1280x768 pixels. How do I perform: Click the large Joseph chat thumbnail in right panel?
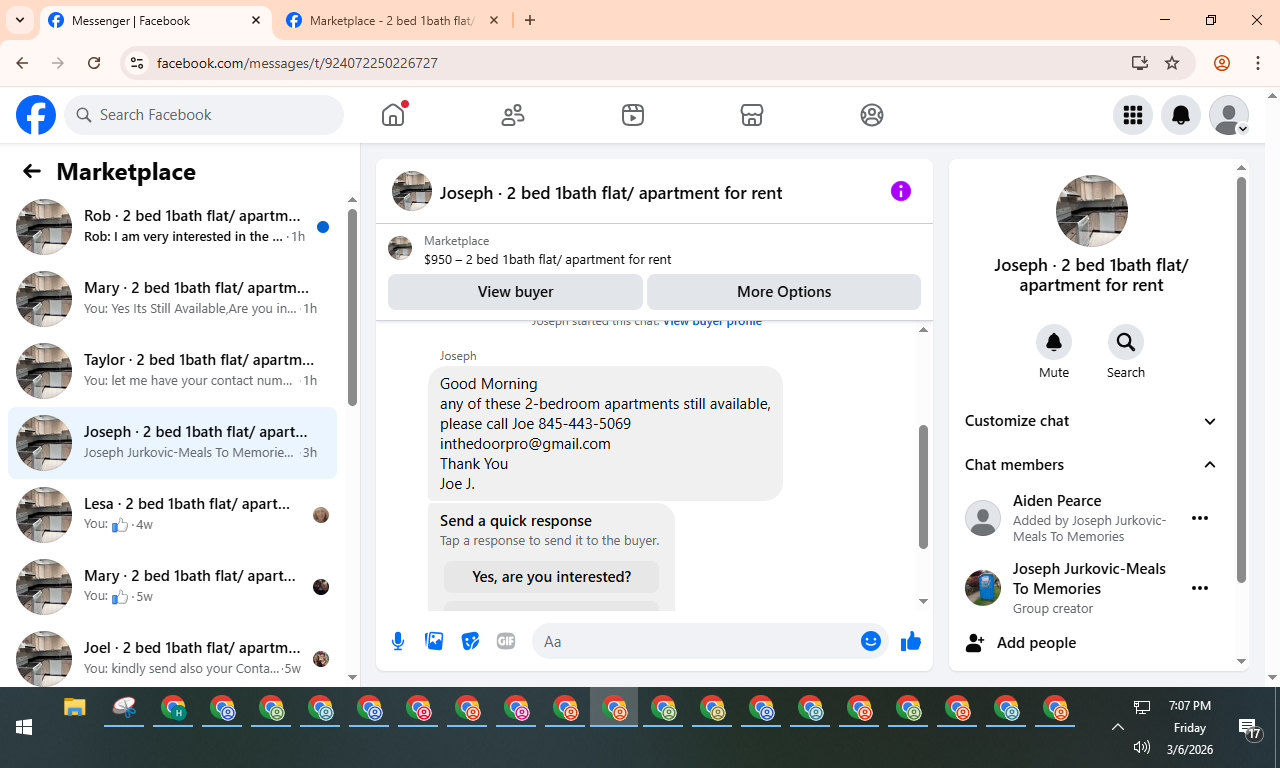click(1092, 211)
